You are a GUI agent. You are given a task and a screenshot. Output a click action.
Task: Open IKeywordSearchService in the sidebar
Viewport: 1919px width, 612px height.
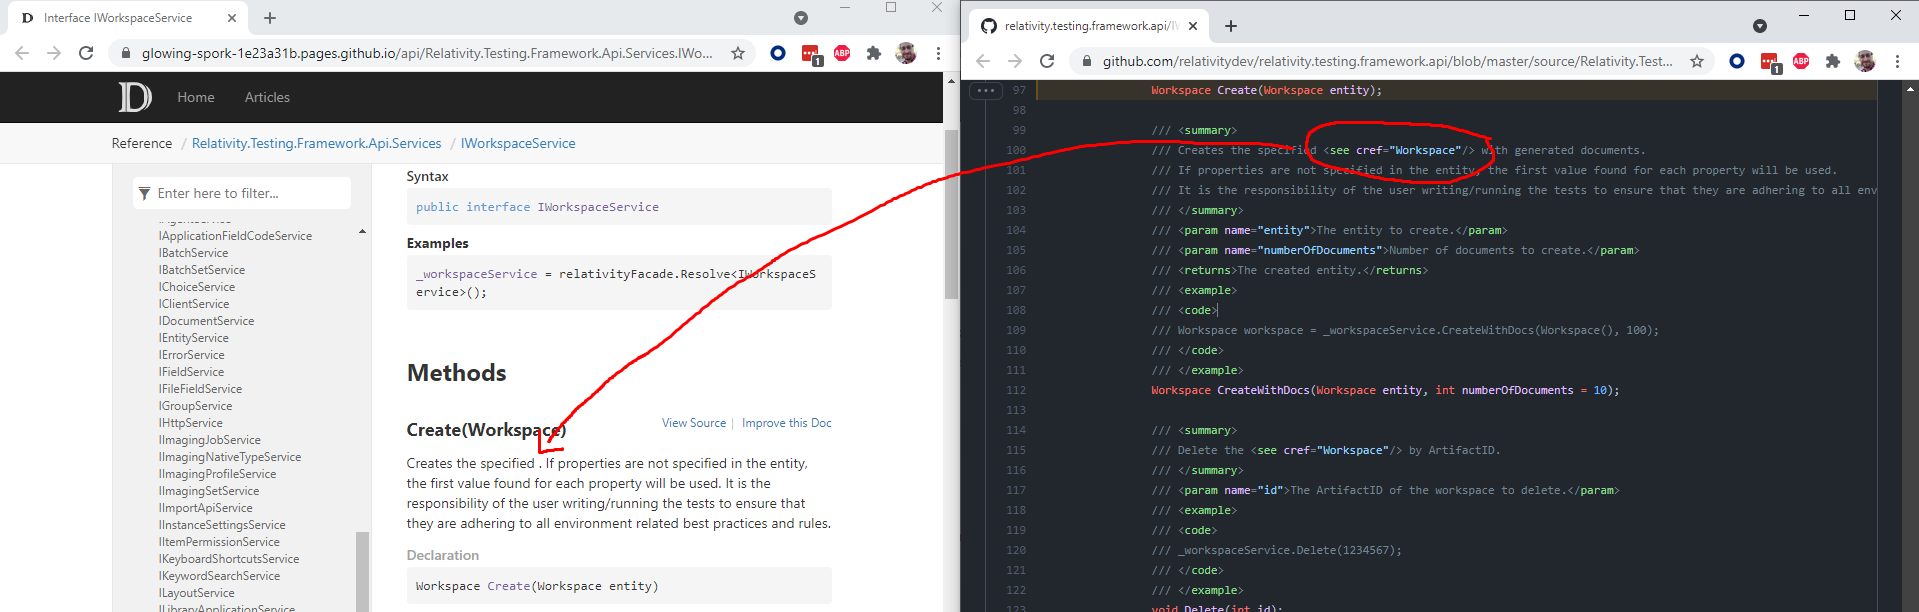(219, 576)
